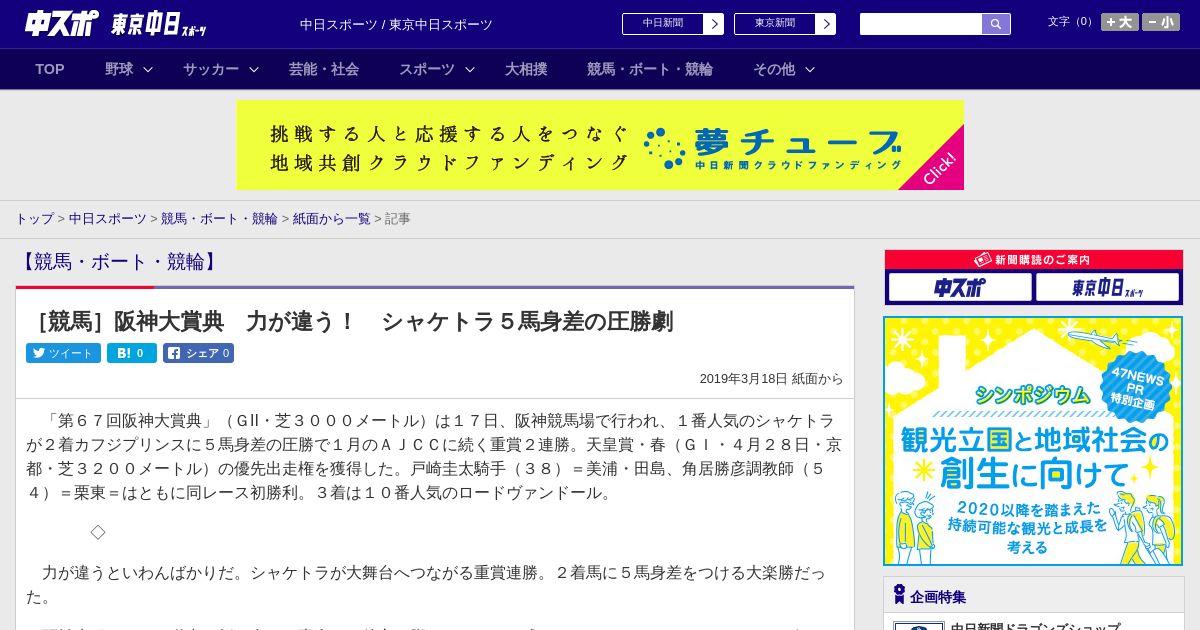Click the 企画特集 ribbon icon
This screenshot has height=630, width=1200.
click(899, 595)
